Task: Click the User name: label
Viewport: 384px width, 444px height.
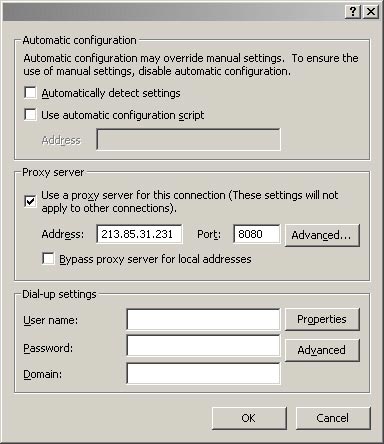Action: (50, 320)
